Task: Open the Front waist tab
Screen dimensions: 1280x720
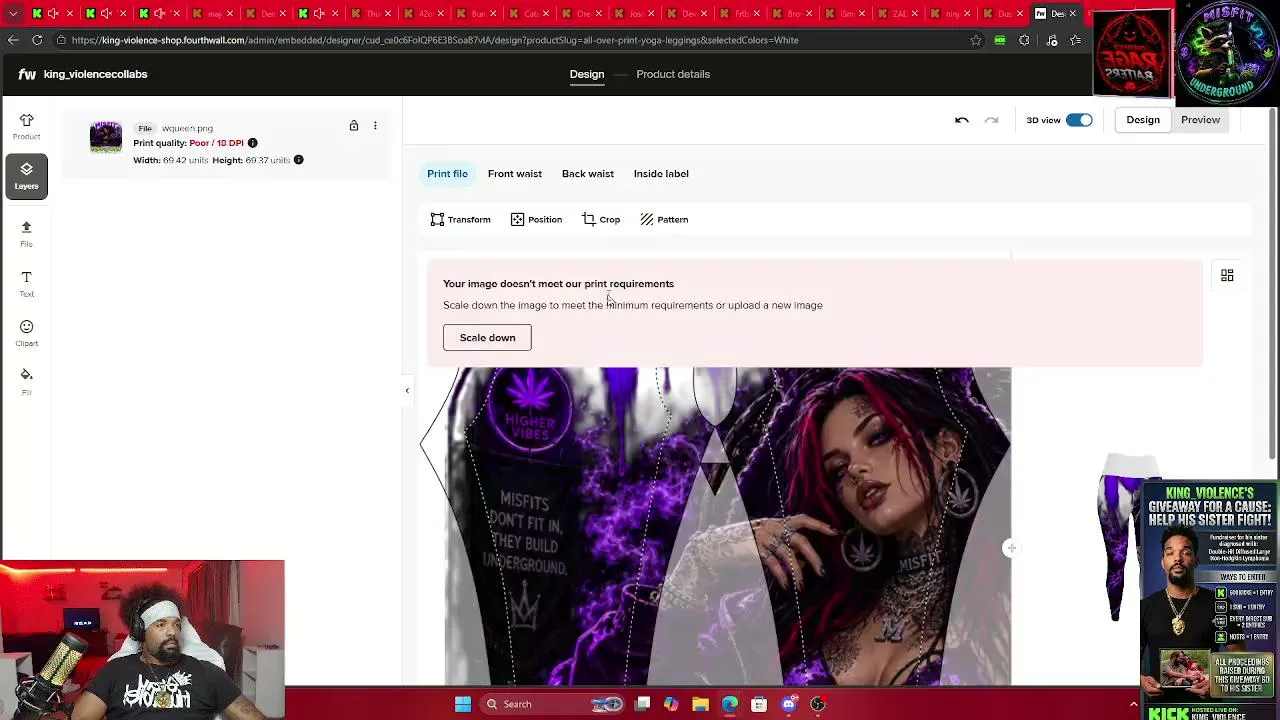Action: (x=515, y=174)
